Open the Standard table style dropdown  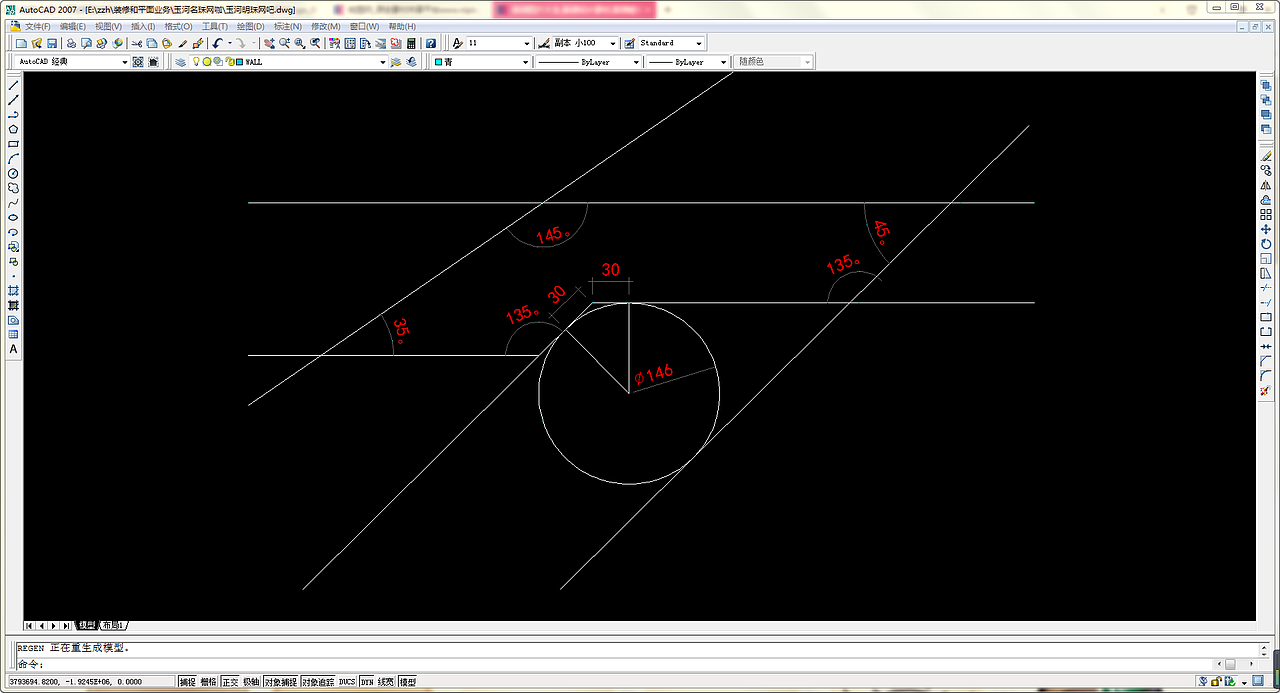click(698, 43)
